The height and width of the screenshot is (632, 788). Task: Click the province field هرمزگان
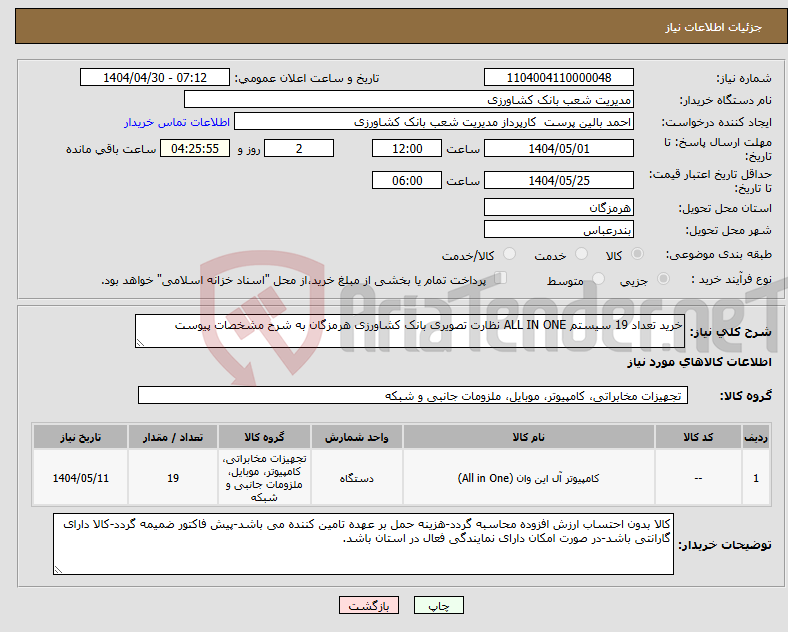pos(558,207)
